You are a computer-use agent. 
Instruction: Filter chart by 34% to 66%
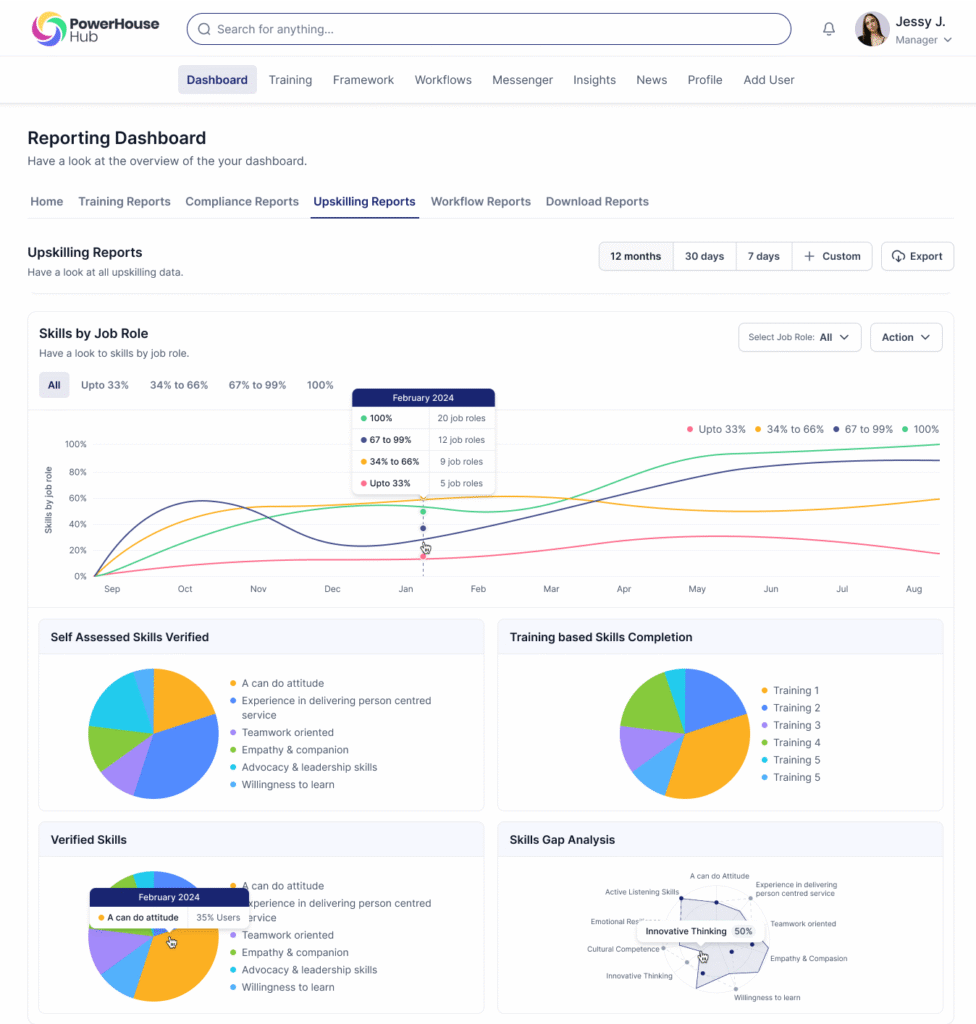178,385
